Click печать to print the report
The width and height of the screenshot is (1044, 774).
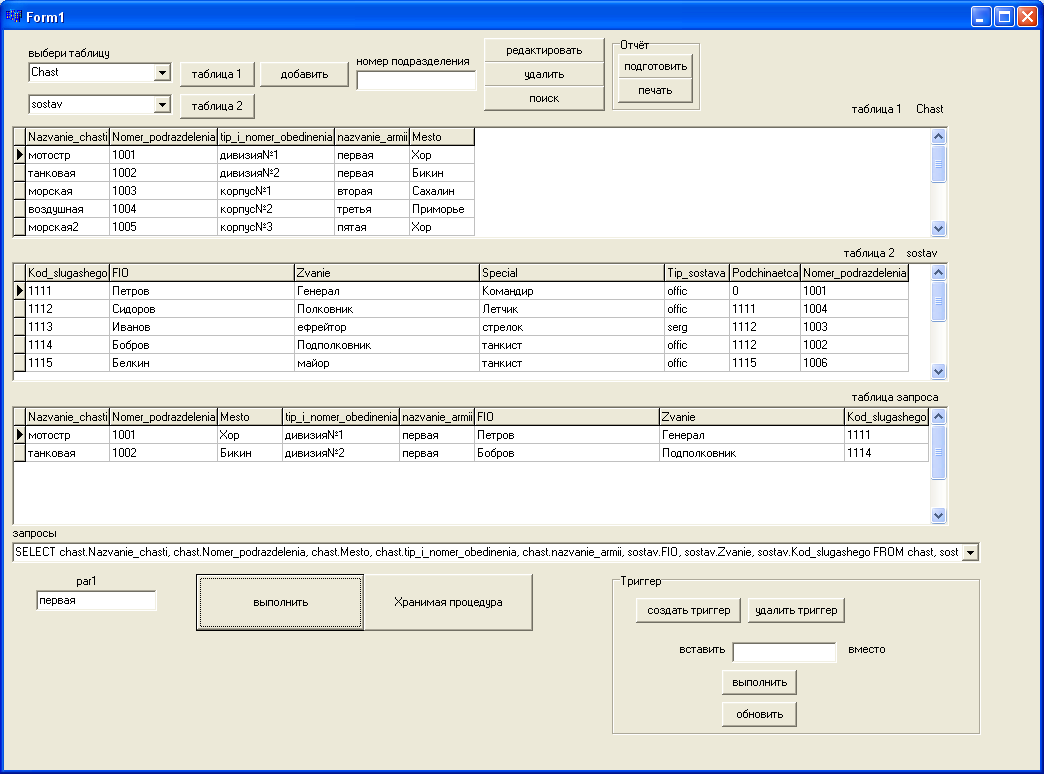point(655,90)
